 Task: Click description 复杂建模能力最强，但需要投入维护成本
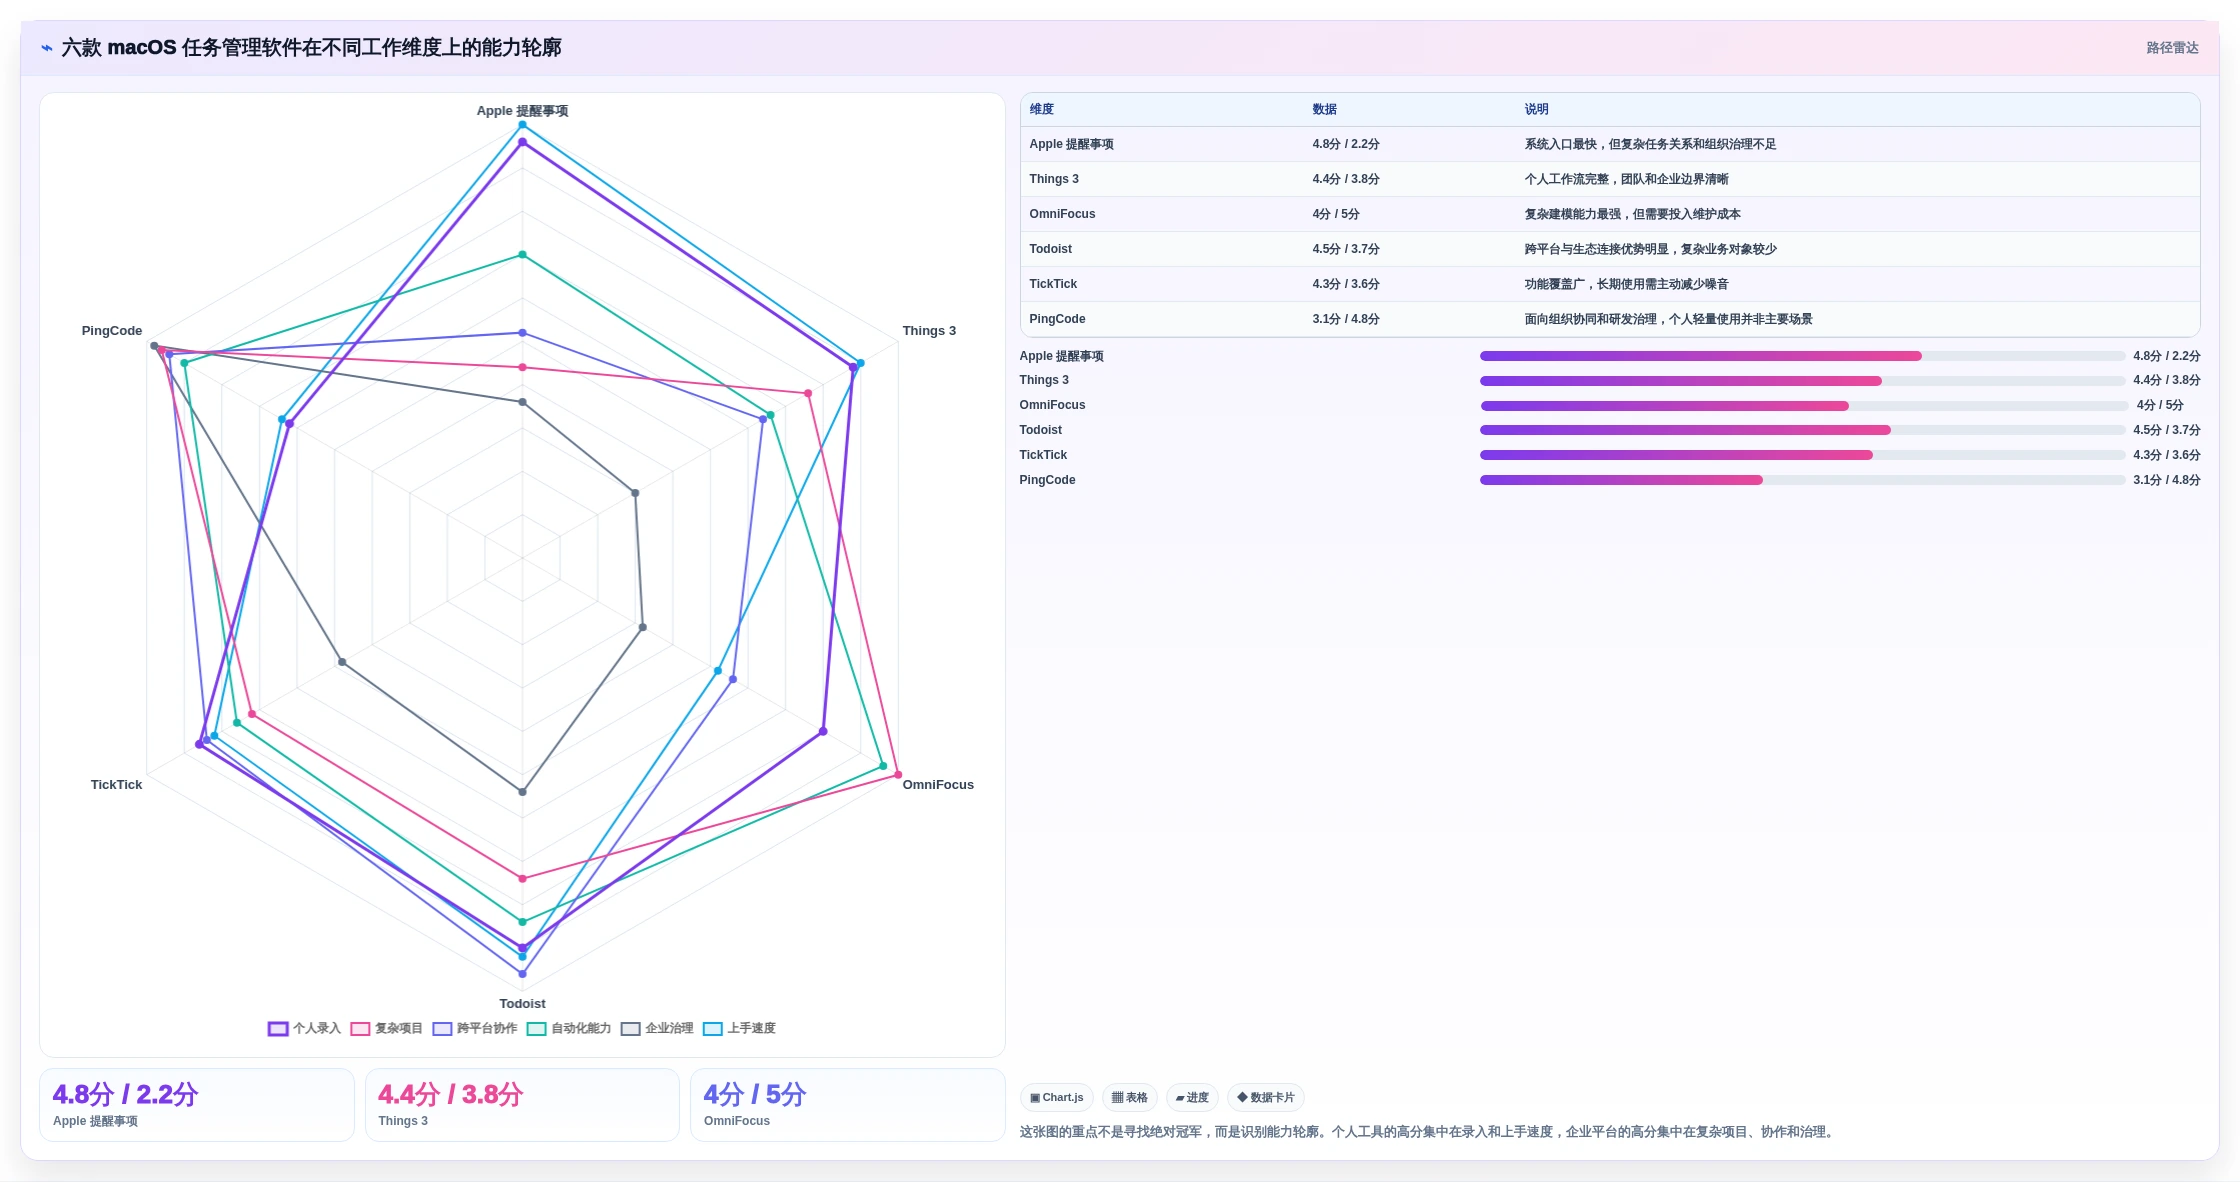(x=1632, y=214)
